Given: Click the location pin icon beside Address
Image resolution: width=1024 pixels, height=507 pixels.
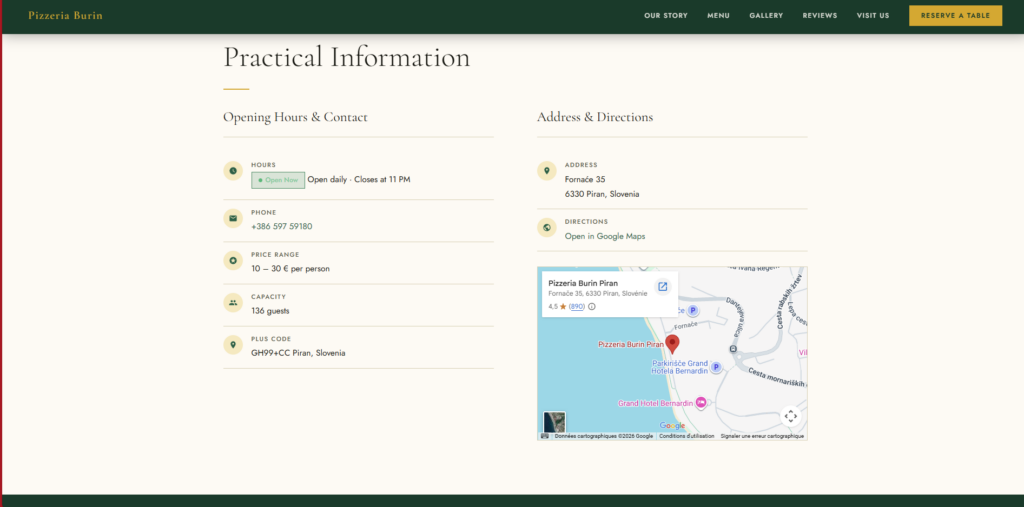Looking at the screenshot, I should tap(547, 171).
